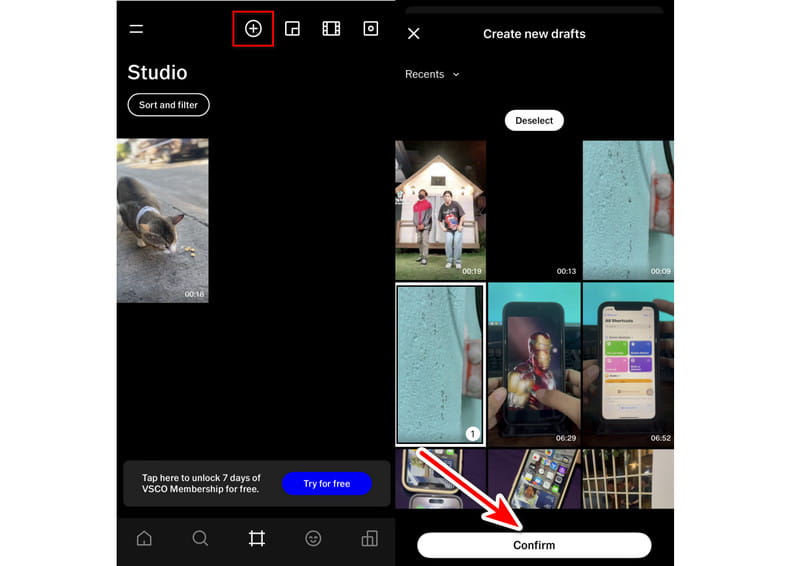Image resolution: width=800 pixels, height=566 pixels.
Task: Select the two people house video 00:19
Action: 440,210
